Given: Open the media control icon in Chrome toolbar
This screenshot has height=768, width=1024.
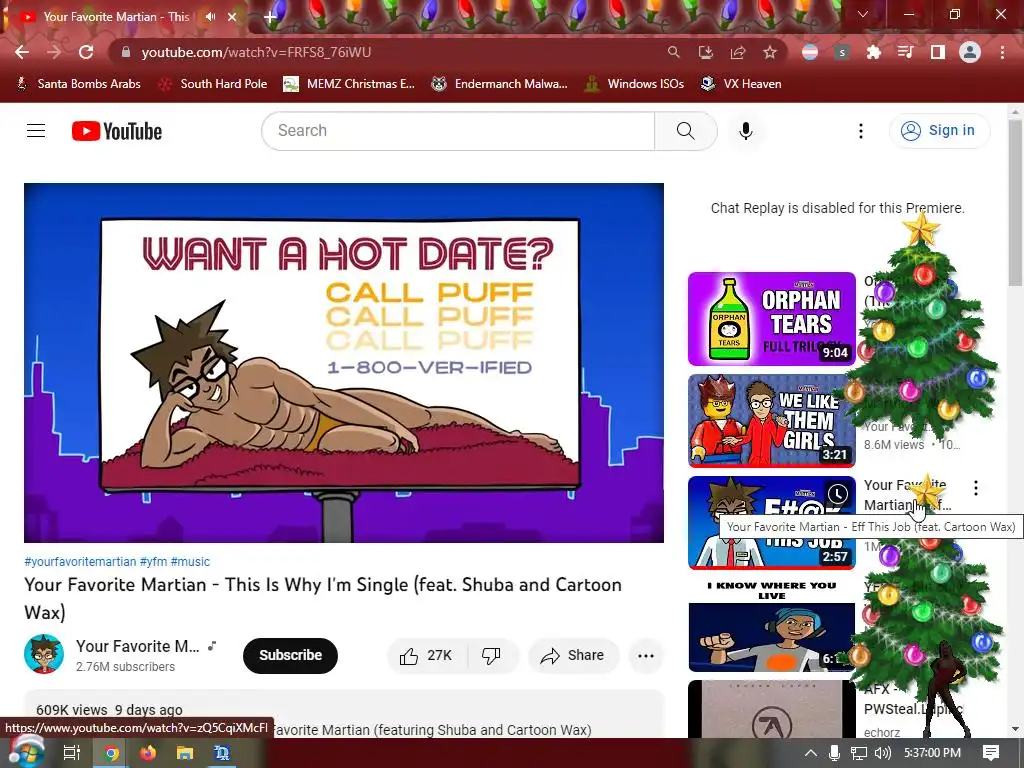Looking at the screenshot, I should click(x=905, y=52).
